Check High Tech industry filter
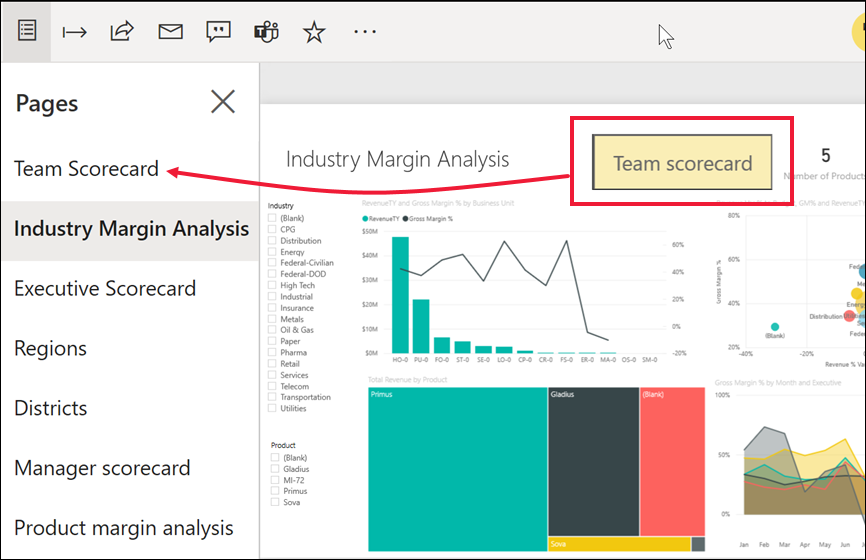The height and width of the screenshot is (560, 866). (x=272, y=286)
